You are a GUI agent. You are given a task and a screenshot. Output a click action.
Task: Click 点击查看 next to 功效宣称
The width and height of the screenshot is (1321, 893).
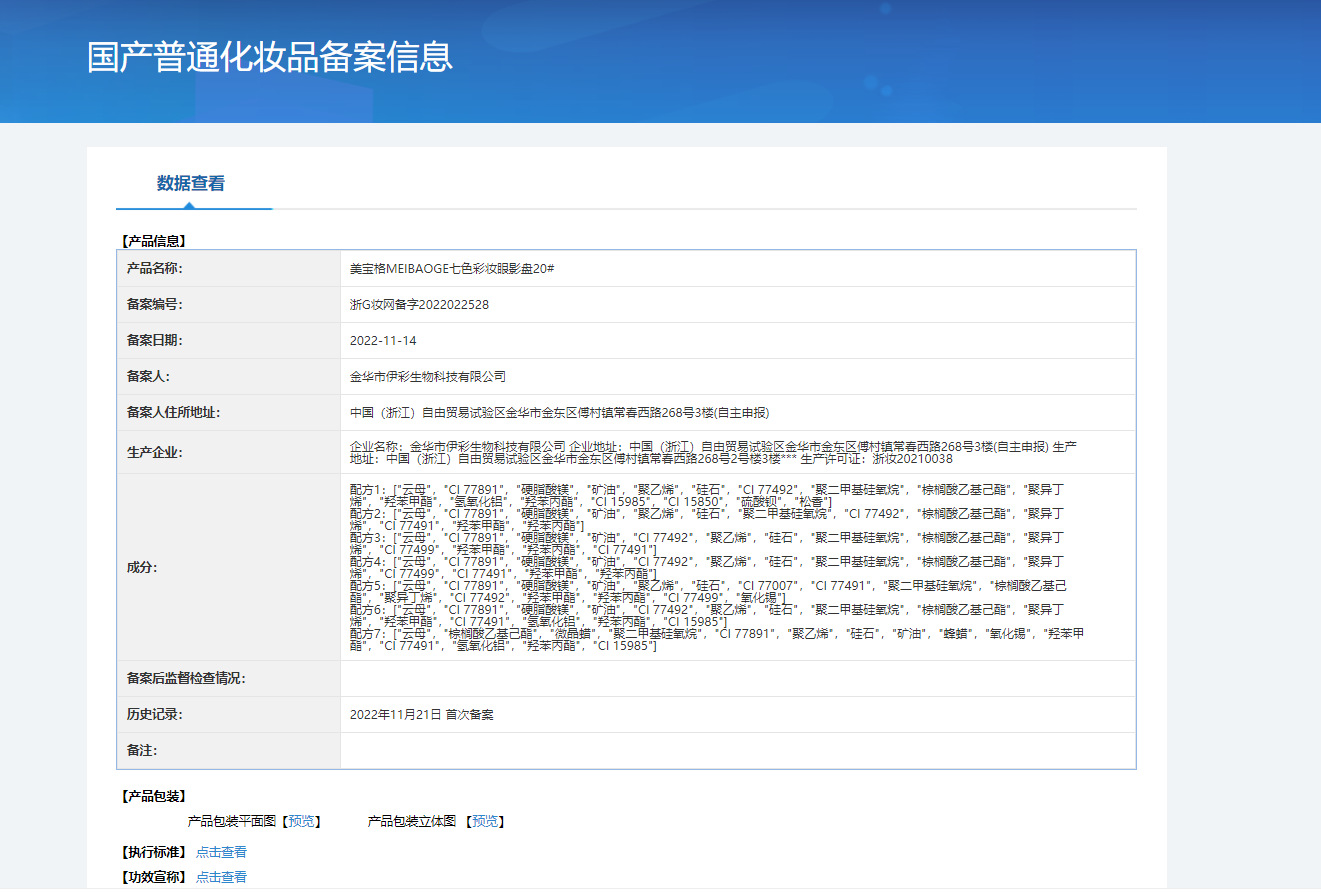221,877
